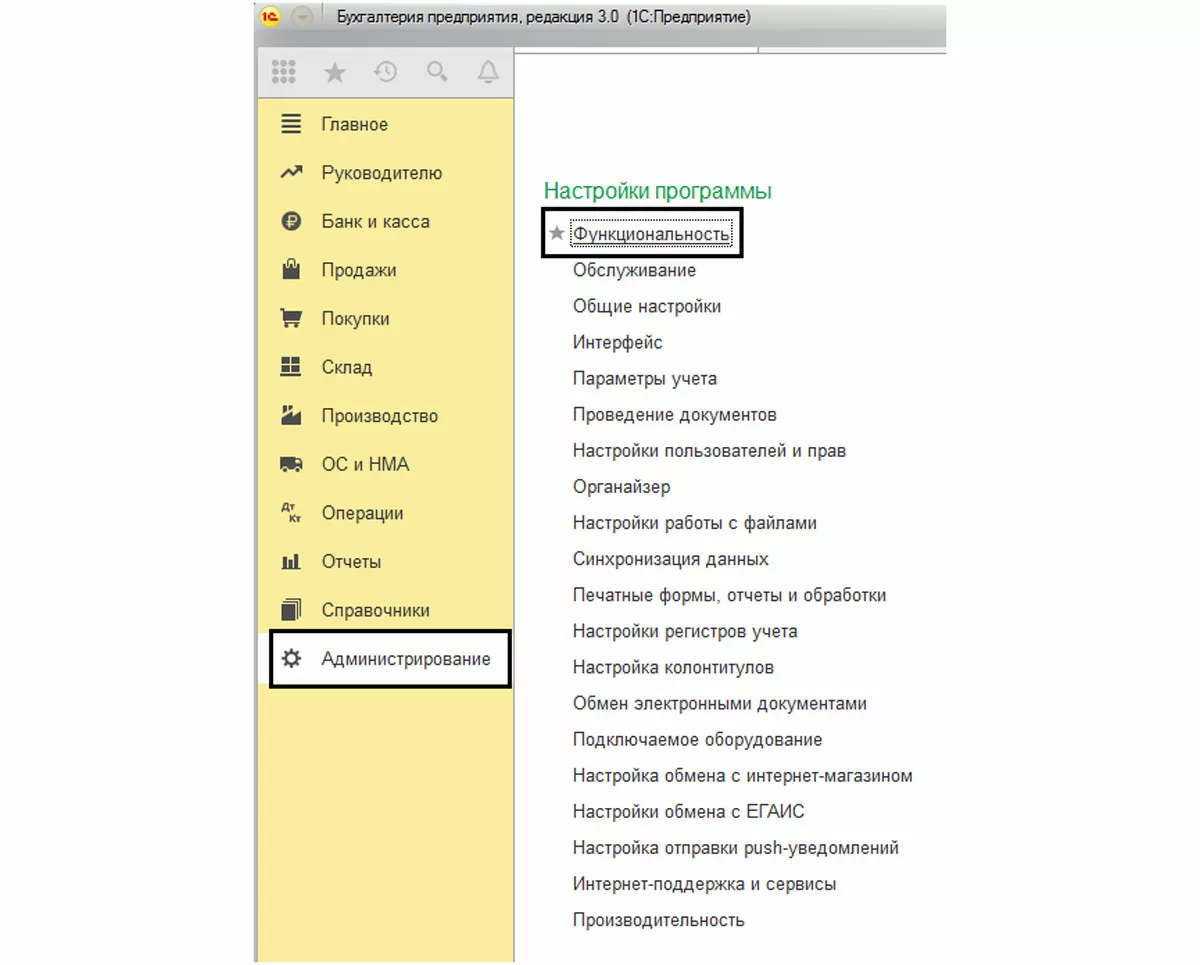Open Настройки обмена с ЕГАИС

[x=688, y=812]
